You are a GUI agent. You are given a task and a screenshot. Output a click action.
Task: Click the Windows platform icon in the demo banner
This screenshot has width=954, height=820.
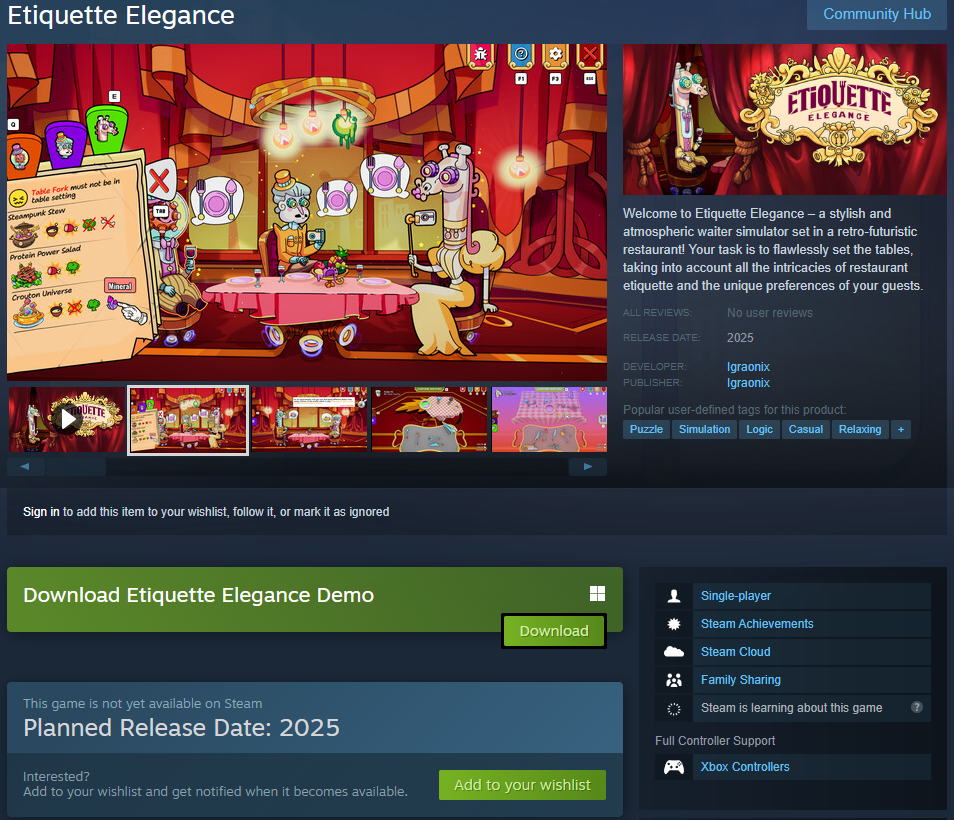click(597, 594)
